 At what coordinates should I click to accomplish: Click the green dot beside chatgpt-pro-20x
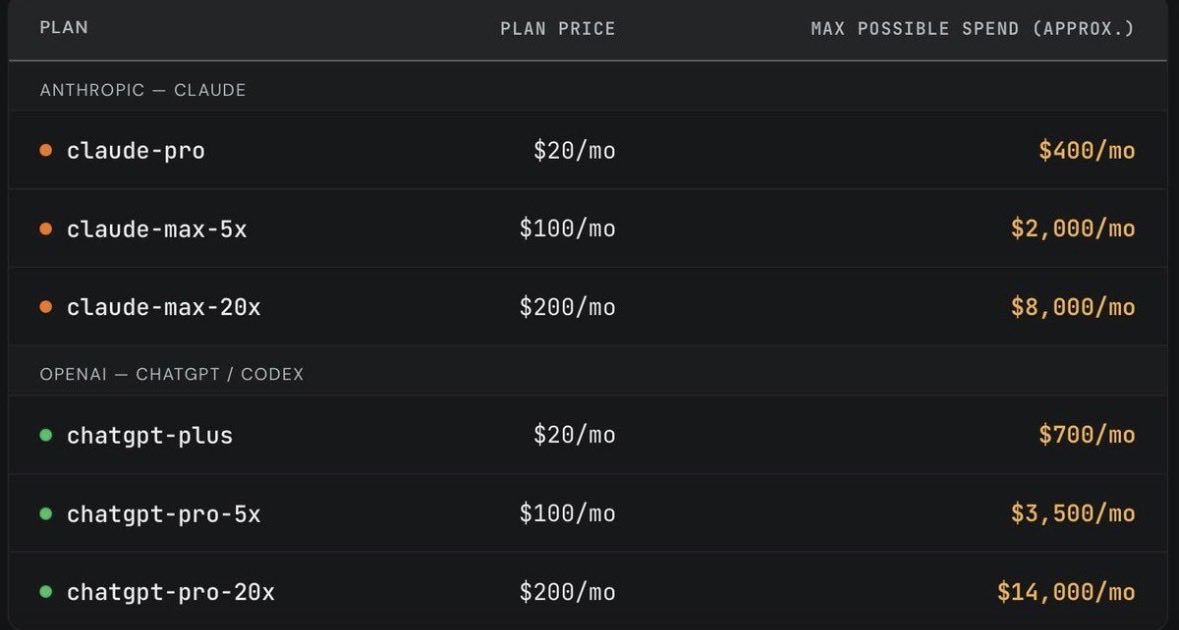point(46,592)
